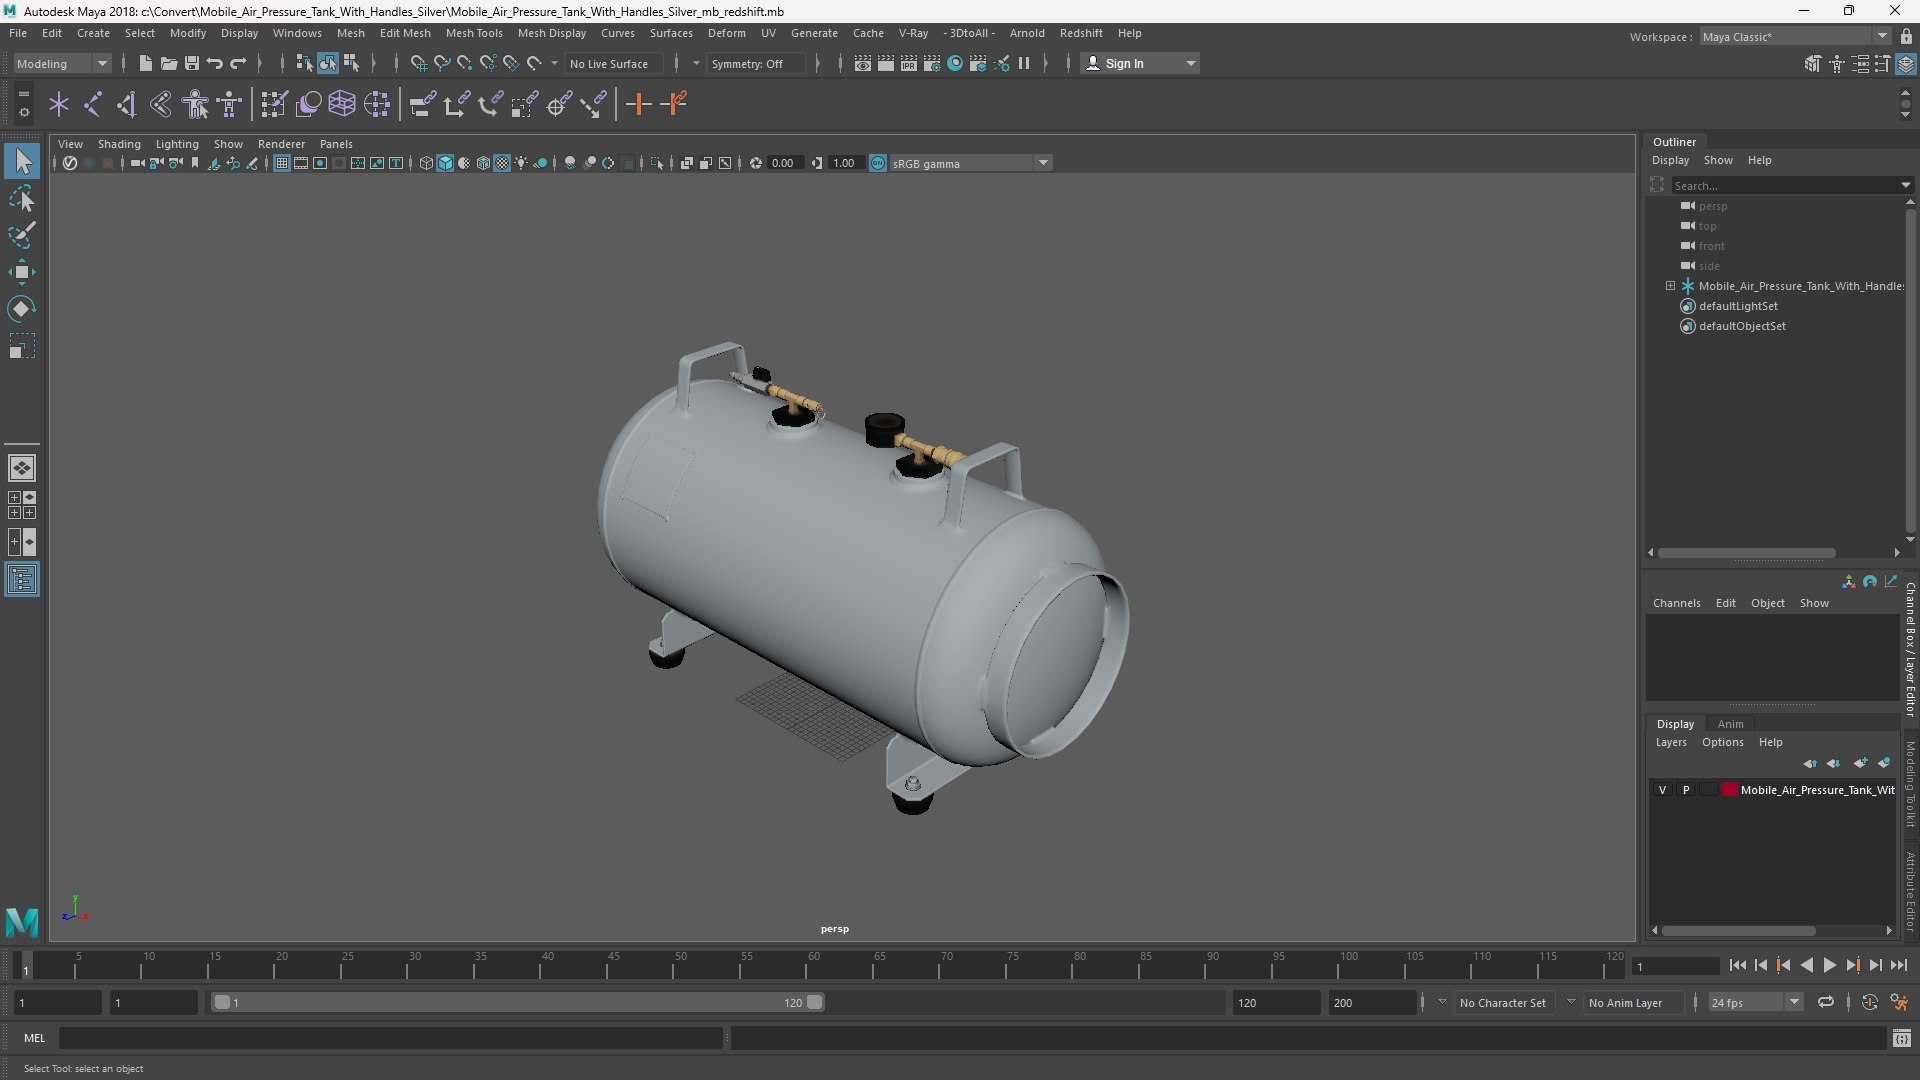
Task: Click step back one frame button
Action: (1760, 965)
